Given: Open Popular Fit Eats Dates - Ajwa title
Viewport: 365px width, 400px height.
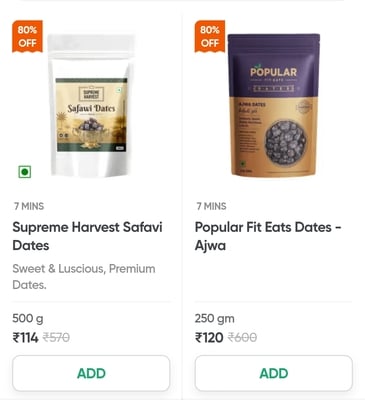Looking at the screenshot, I should click(x=268, y=236).
